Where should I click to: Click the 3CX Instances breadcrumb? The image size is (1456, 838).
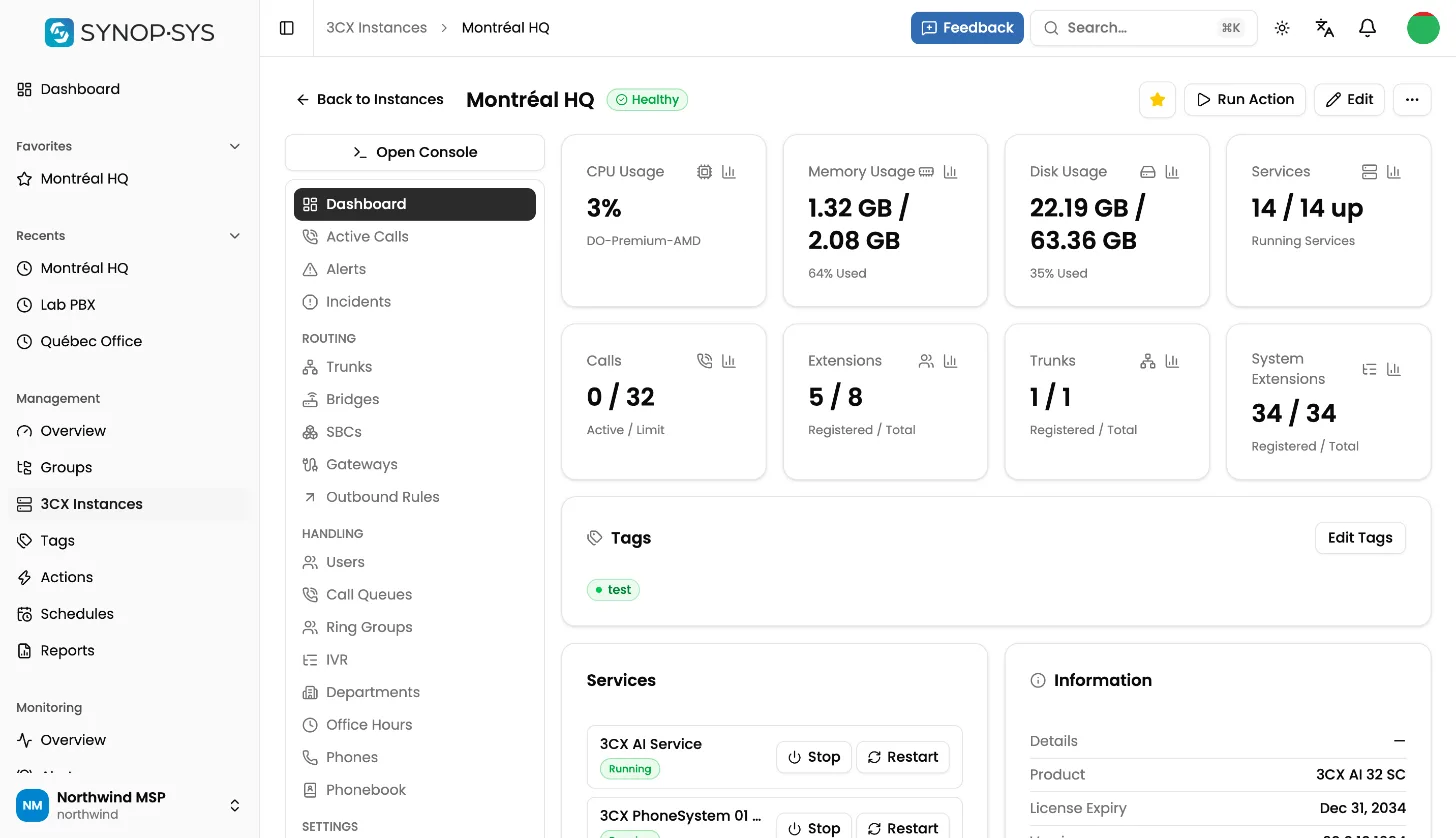point(376,28)
